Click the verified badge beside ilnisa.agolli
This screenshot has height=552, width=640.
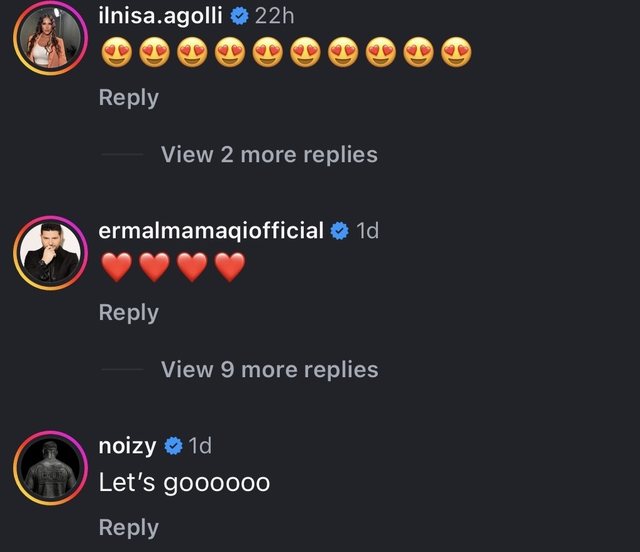click(240, 16)
